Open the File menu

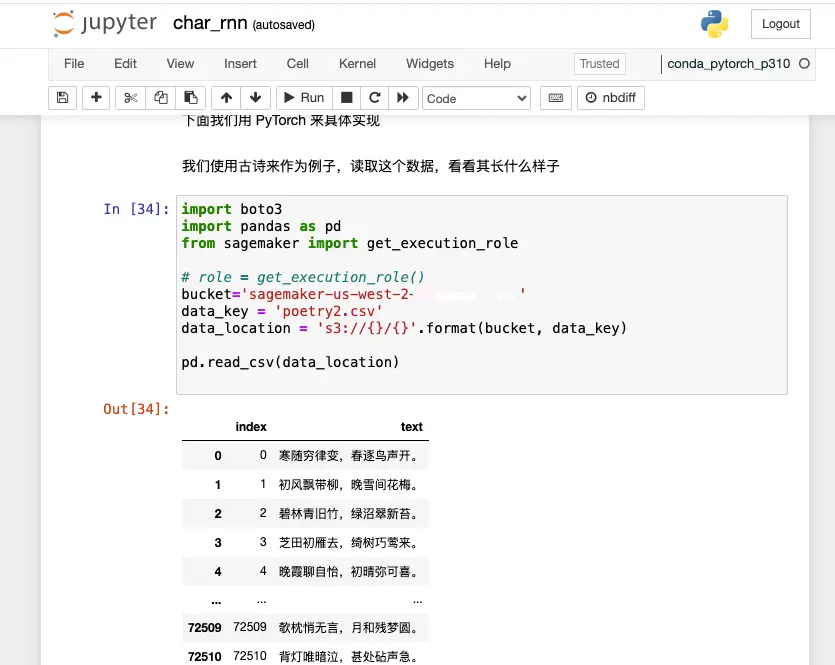pyautogui.click(x=74, y=64)
